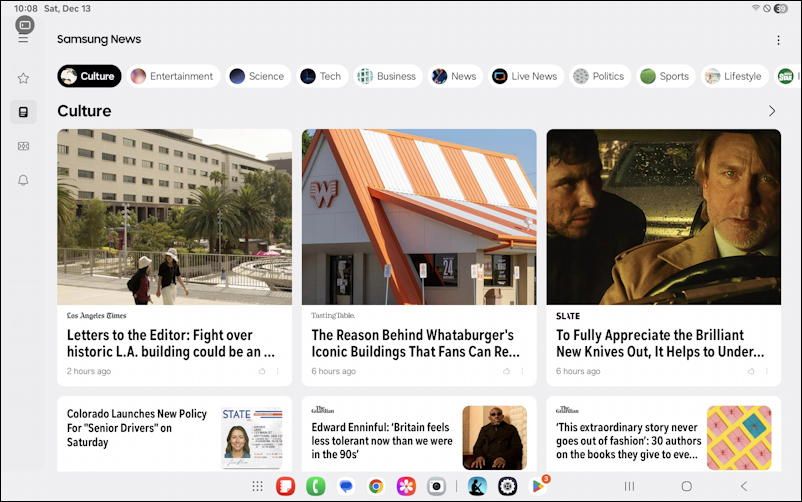
Task: Open Letters to the Editor L.A. building headline
Action: coord(171,343)
